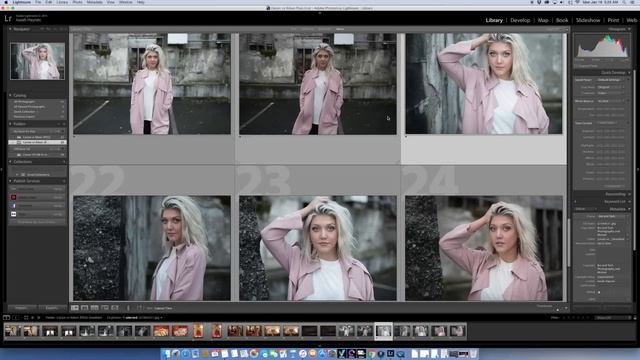The image size is (640, 360).
Task: Switch to the Develop module
Action: [x=520, y=20]
